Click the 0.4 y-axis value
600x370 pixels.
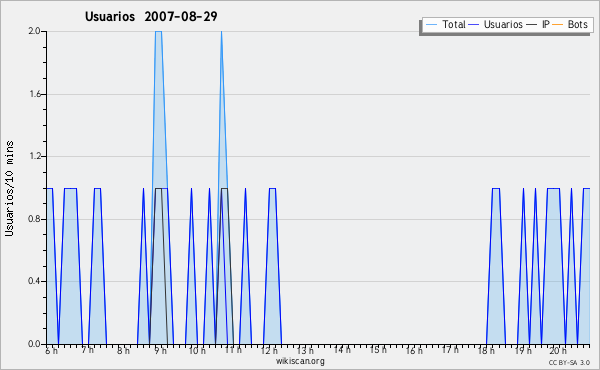pos(34,281)
